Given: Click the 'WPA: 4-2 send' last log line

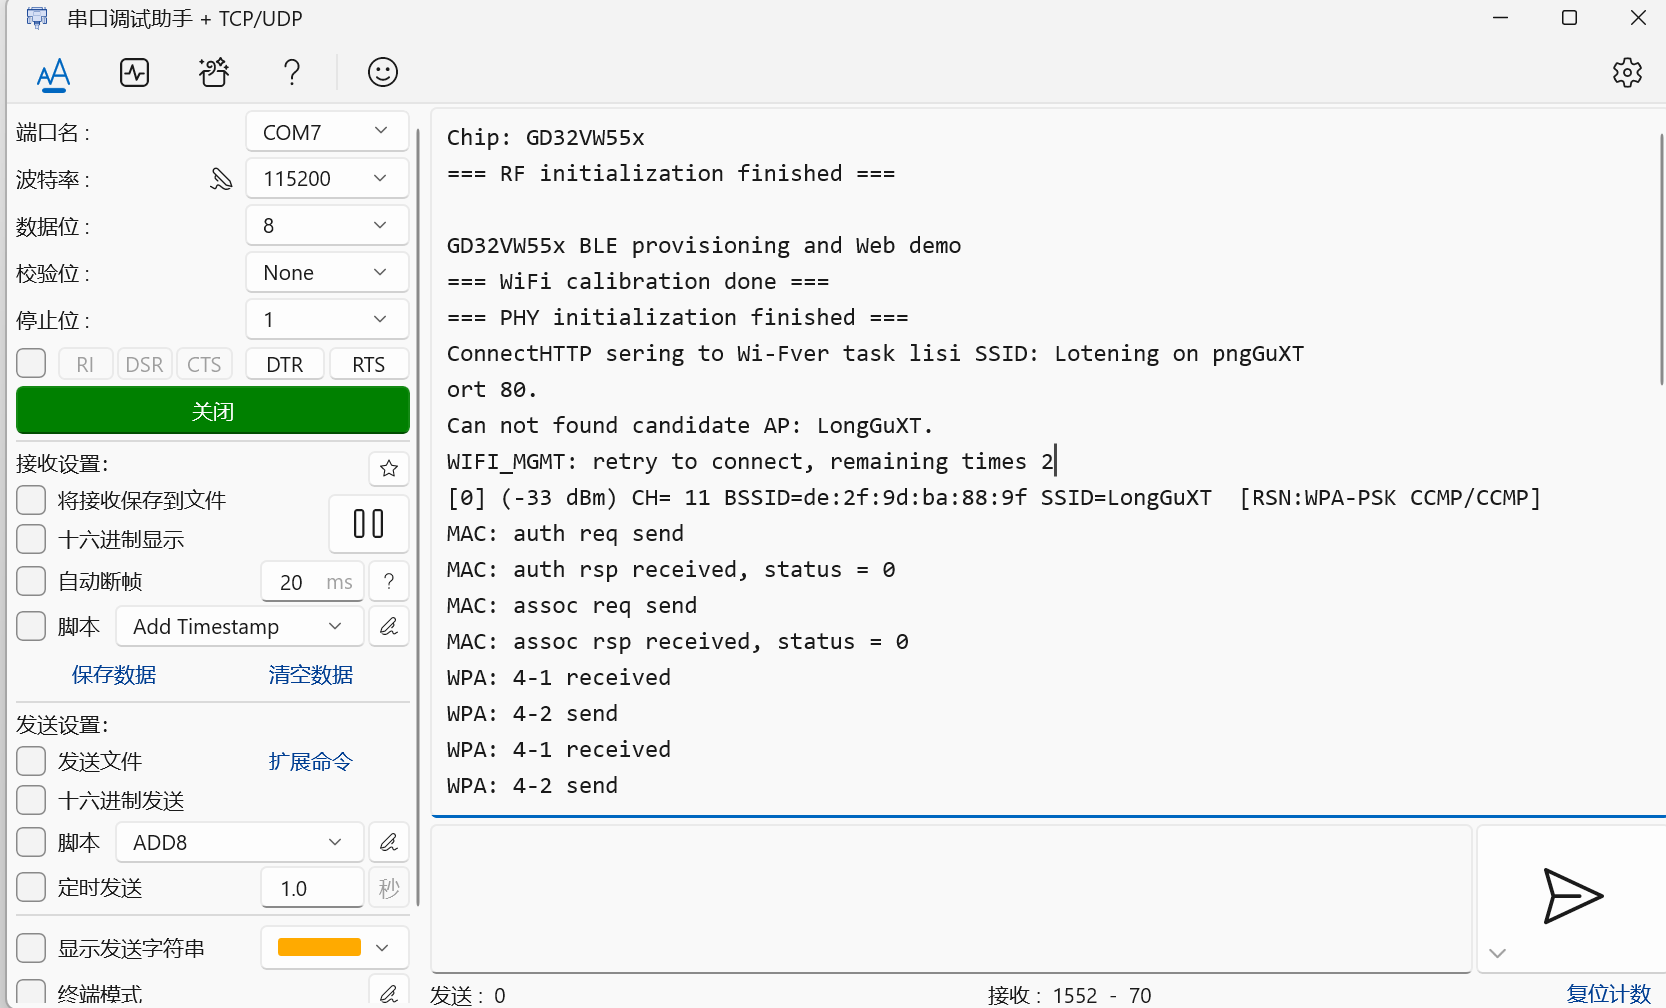Looking at the screenshot, I should pyautogui.click(x=532, y=786).
